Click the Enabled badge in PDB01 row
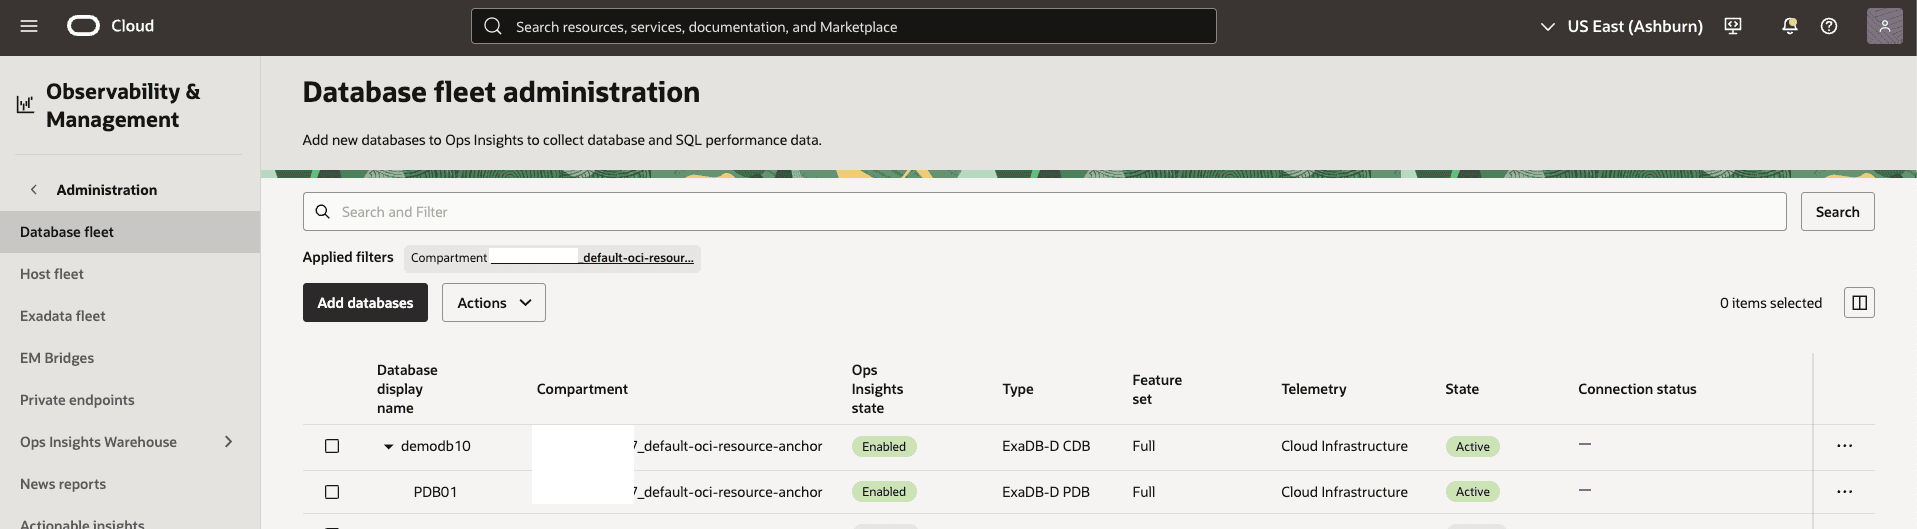Image resolution: width=1917 pixels, height=529 pixels. pyautogui.click(x=884, y=492)
